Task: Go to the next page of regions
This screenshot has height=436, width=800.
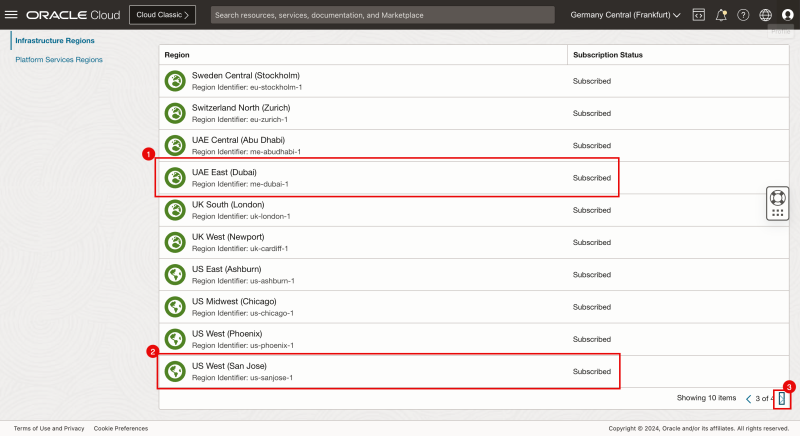Action: pos(782,399)
